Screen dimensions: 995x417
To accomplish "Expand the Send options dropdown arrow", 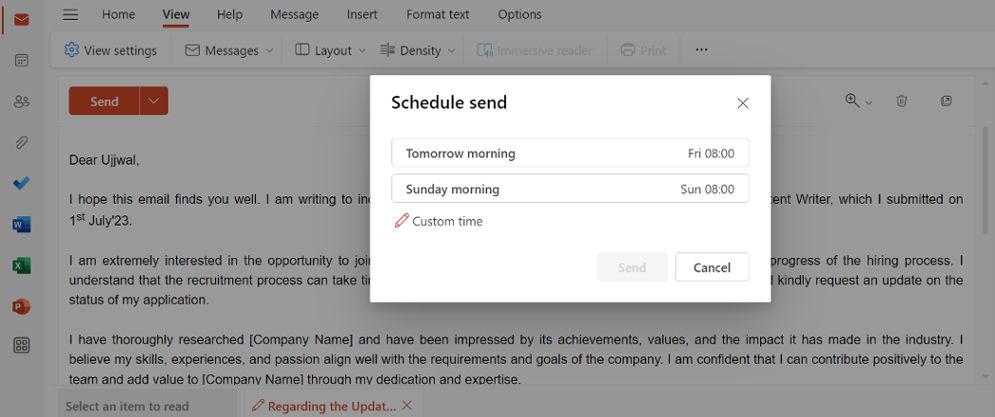I will click(x=154, y=101).
